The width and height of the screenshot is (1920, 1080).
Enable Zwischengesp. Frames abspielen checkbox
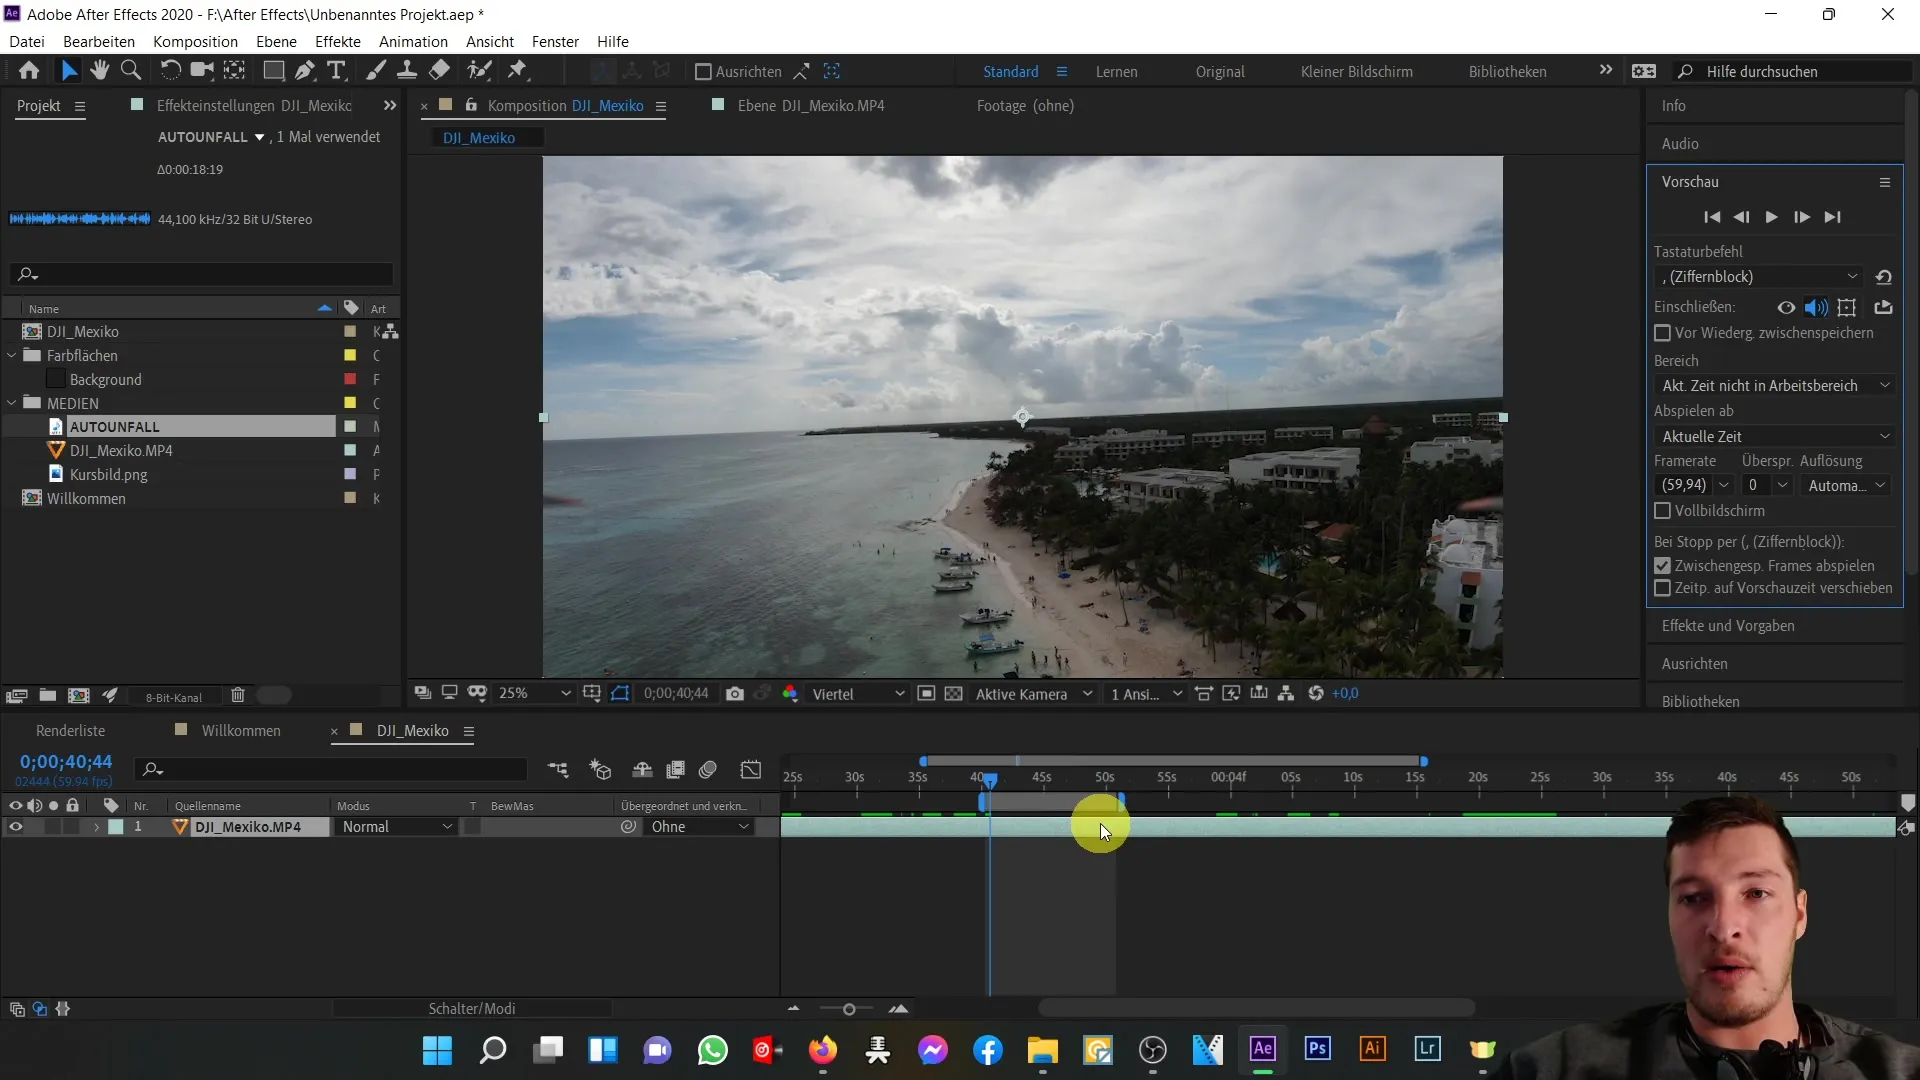coord(1662,564)
